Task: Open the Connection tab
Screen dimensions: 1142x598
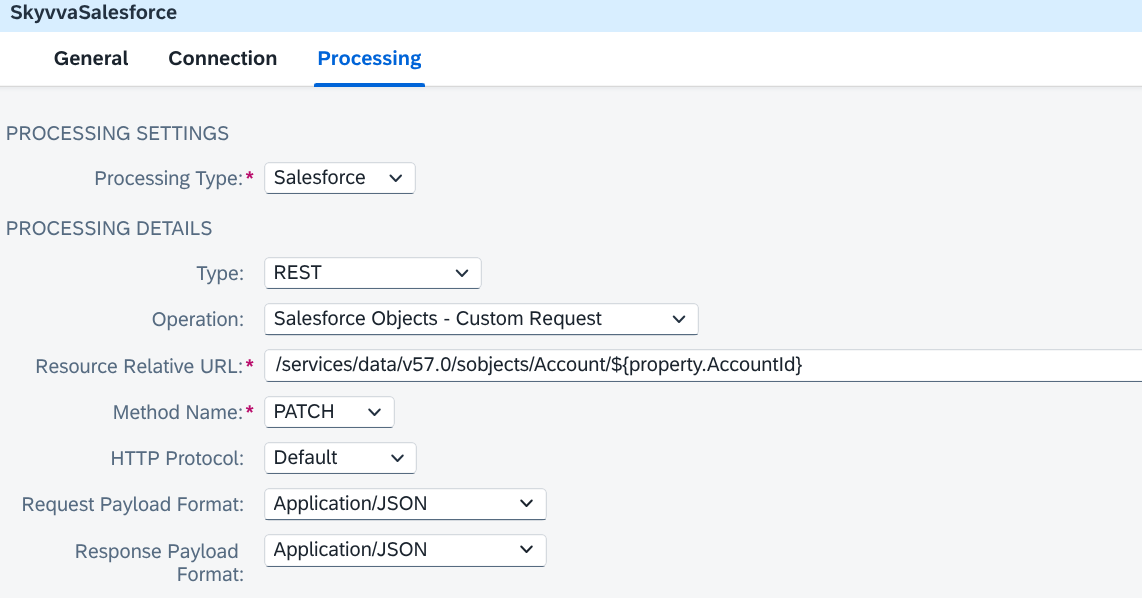Action: tap(223, 58)
